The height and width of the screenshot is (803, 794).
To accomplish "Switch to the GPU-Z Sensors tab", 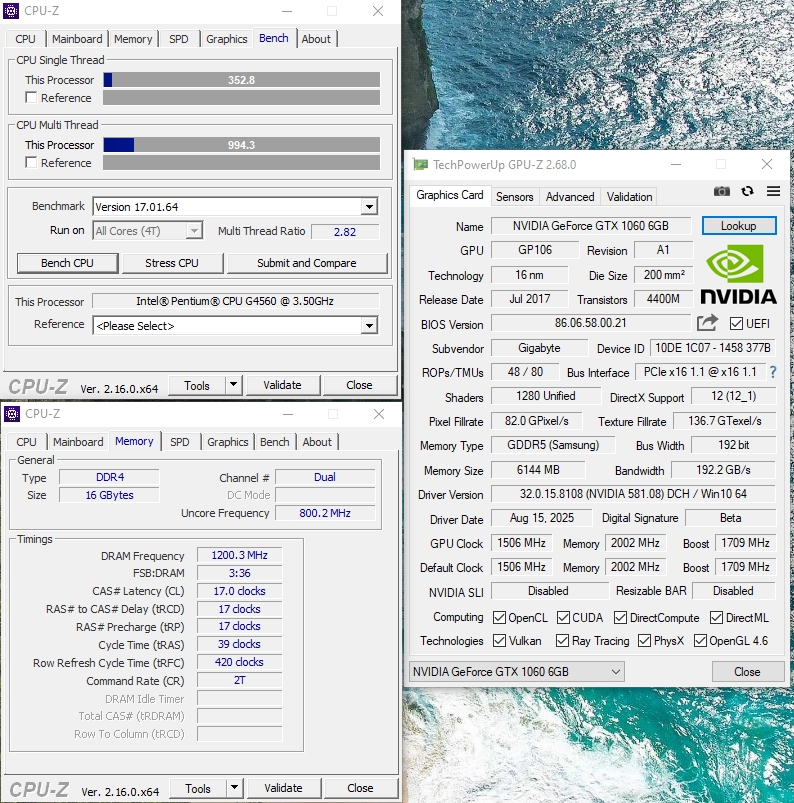I will tap(514, 197).
